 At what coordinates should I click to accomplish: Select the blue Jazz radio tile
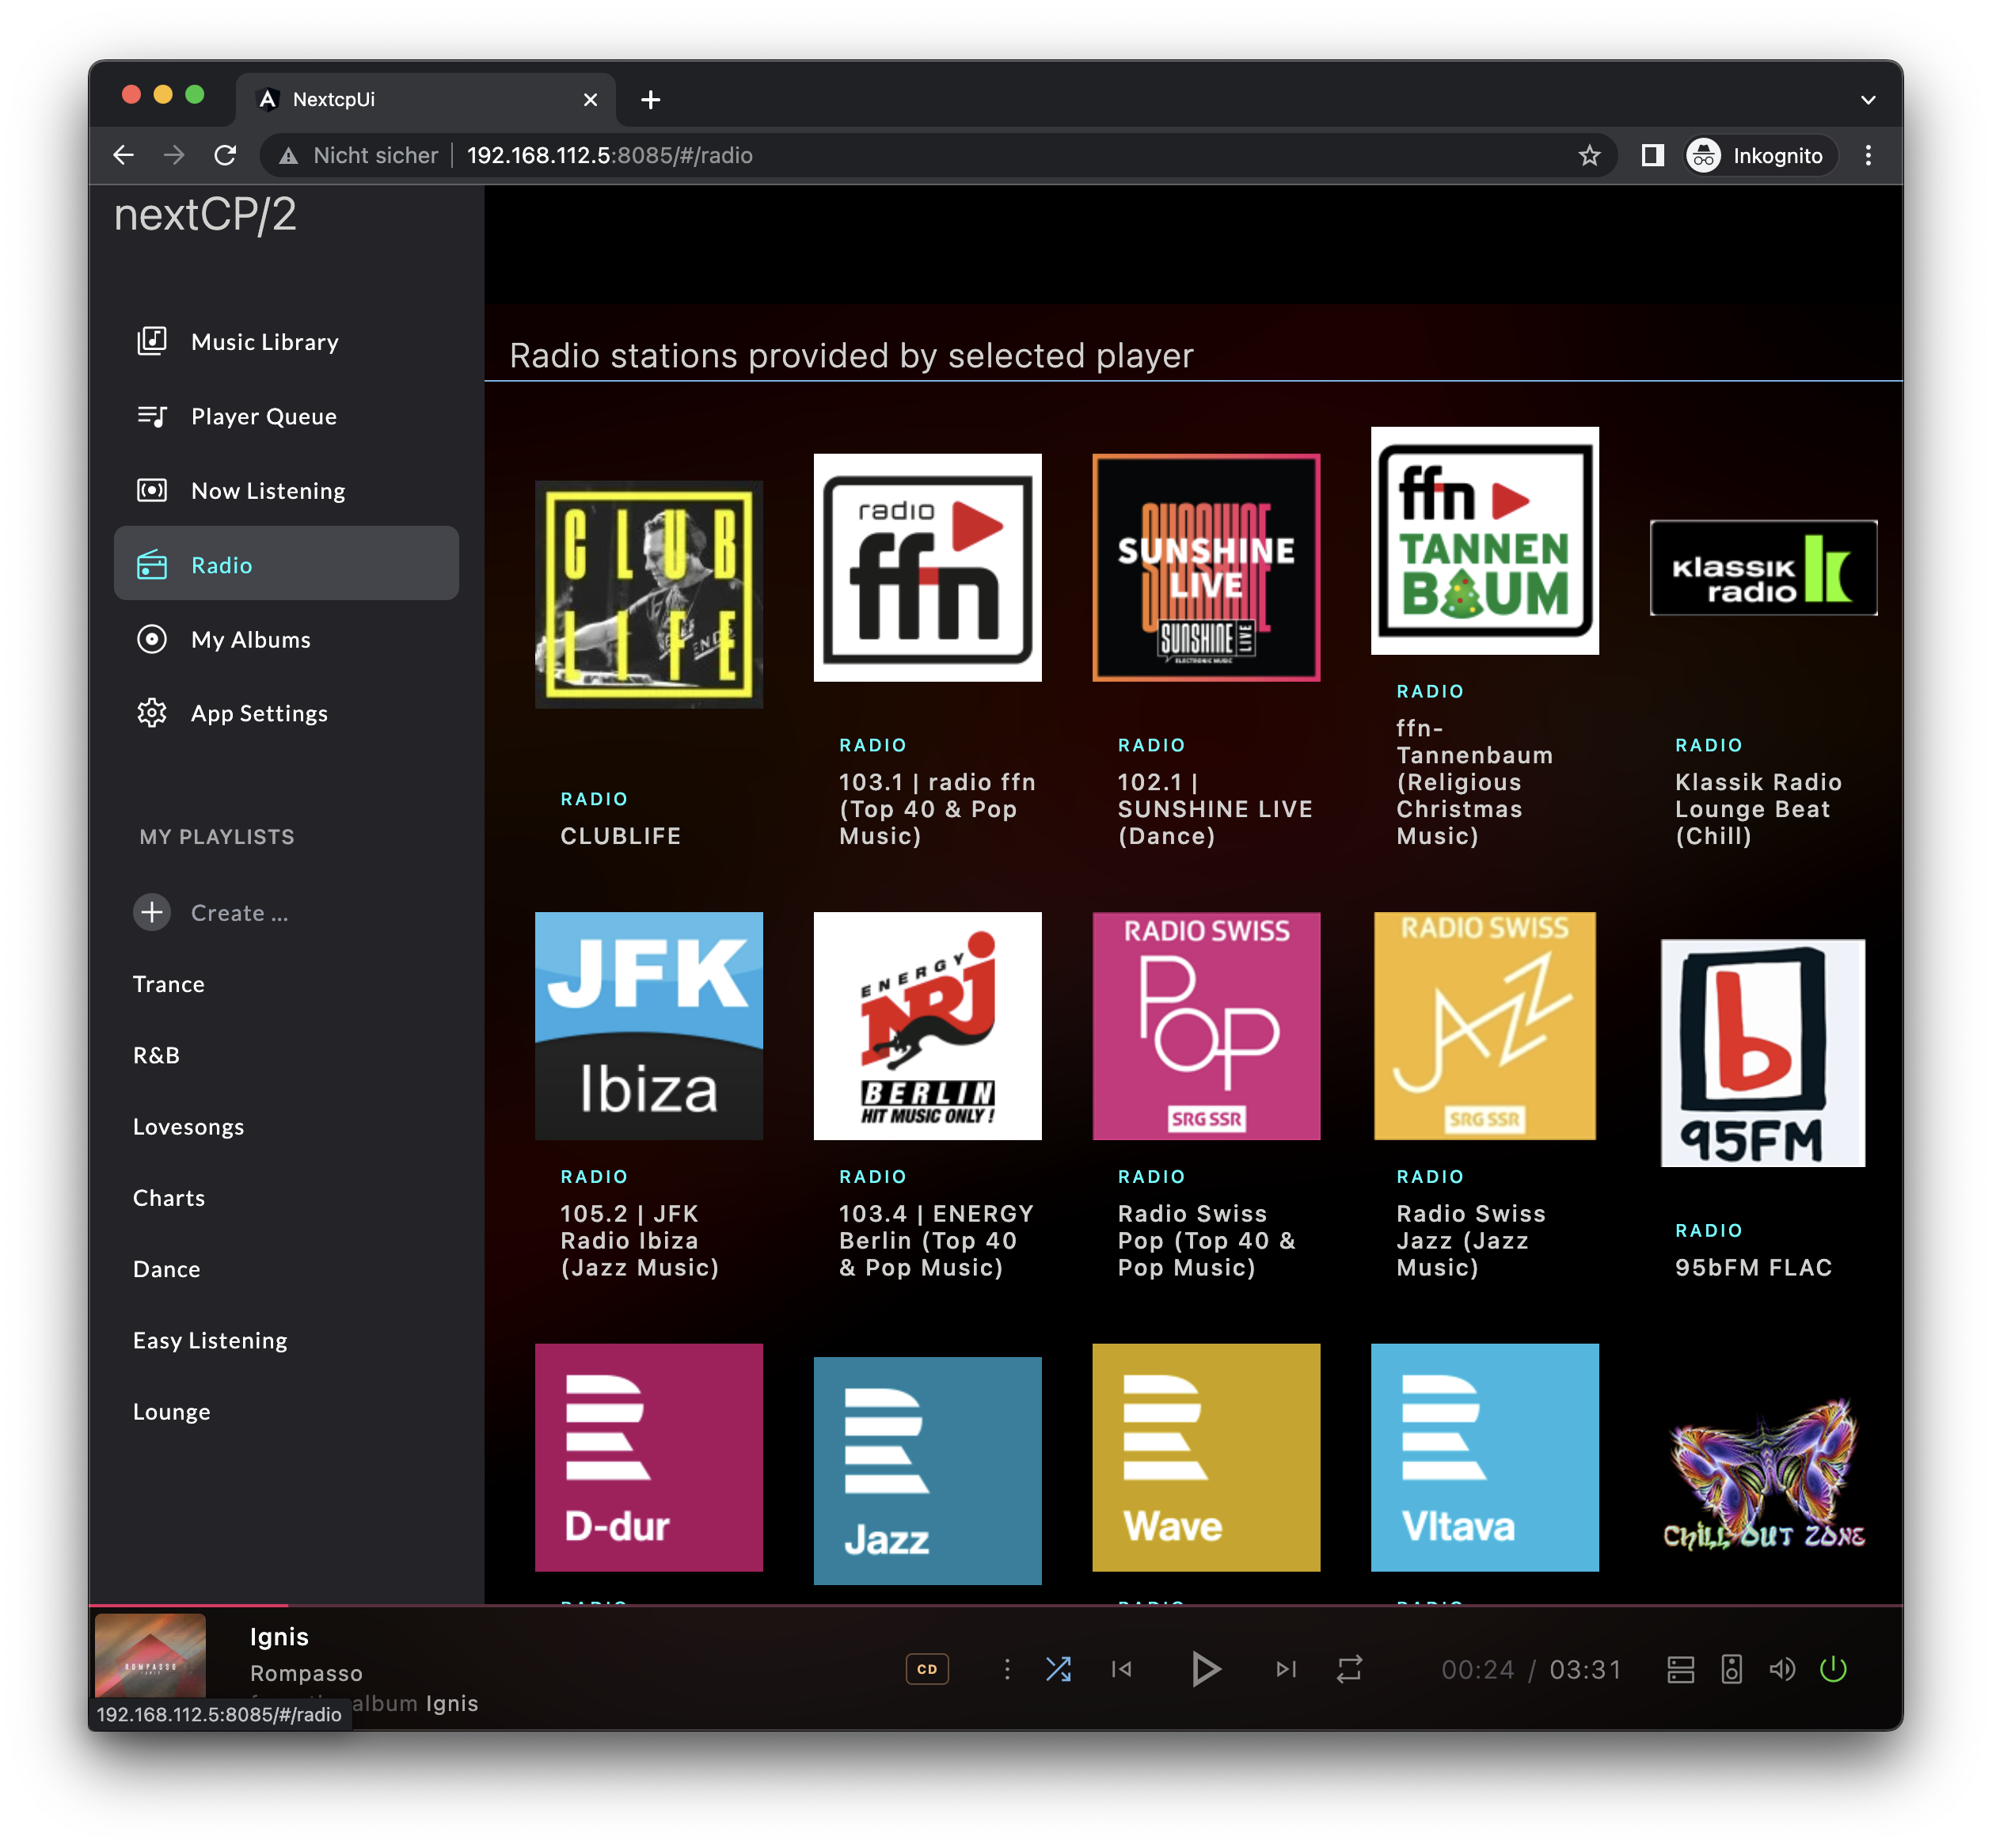click(x=927, y=1470)
